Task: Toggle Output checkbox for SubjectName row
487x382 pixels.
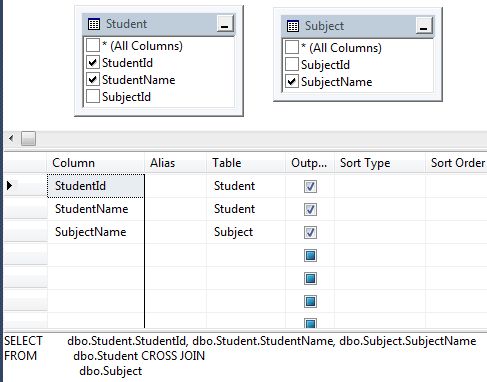Action: (310, 232)
